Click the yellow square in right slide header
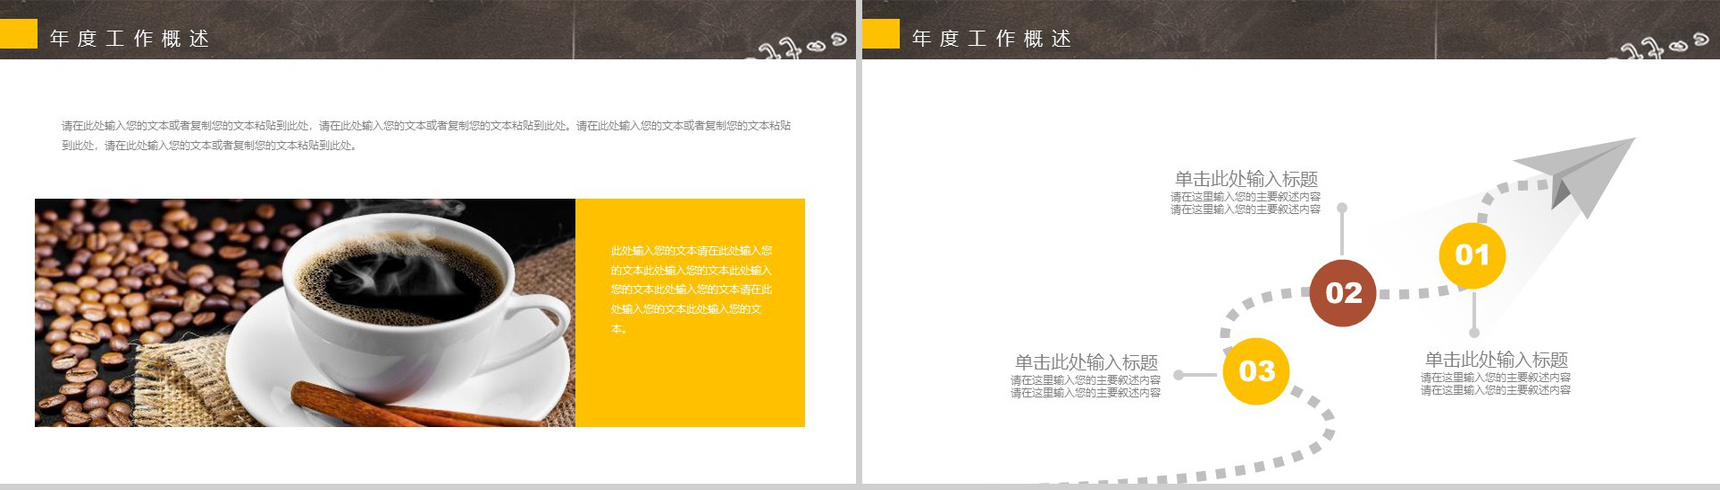This screenshot has width=1720, height=490. click(x=881, y=34)
